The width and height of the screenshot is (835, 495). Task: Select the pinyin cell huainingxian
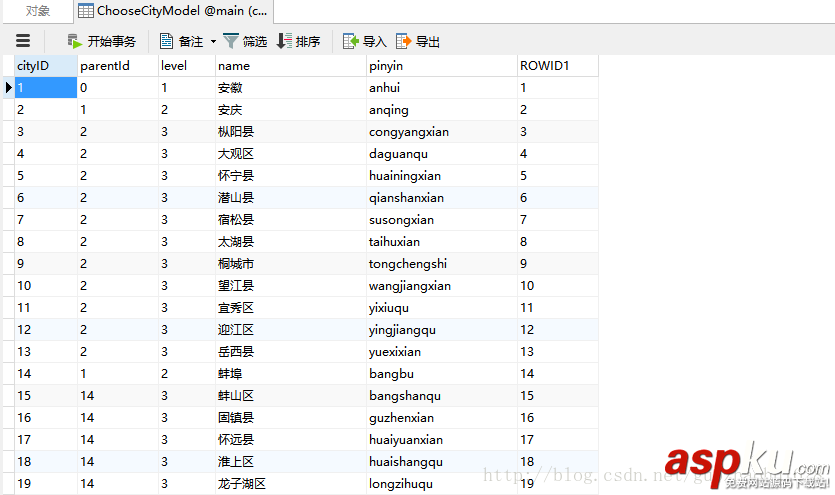tap(442, 176)
